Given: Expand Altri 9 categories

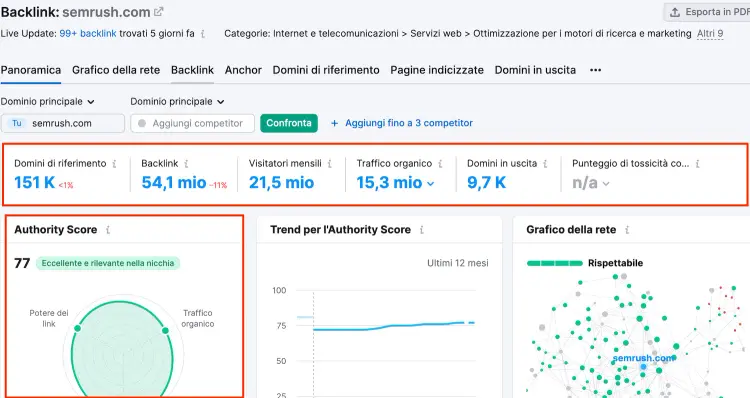Looking at the screenshot, I should (x=710, y=33).
